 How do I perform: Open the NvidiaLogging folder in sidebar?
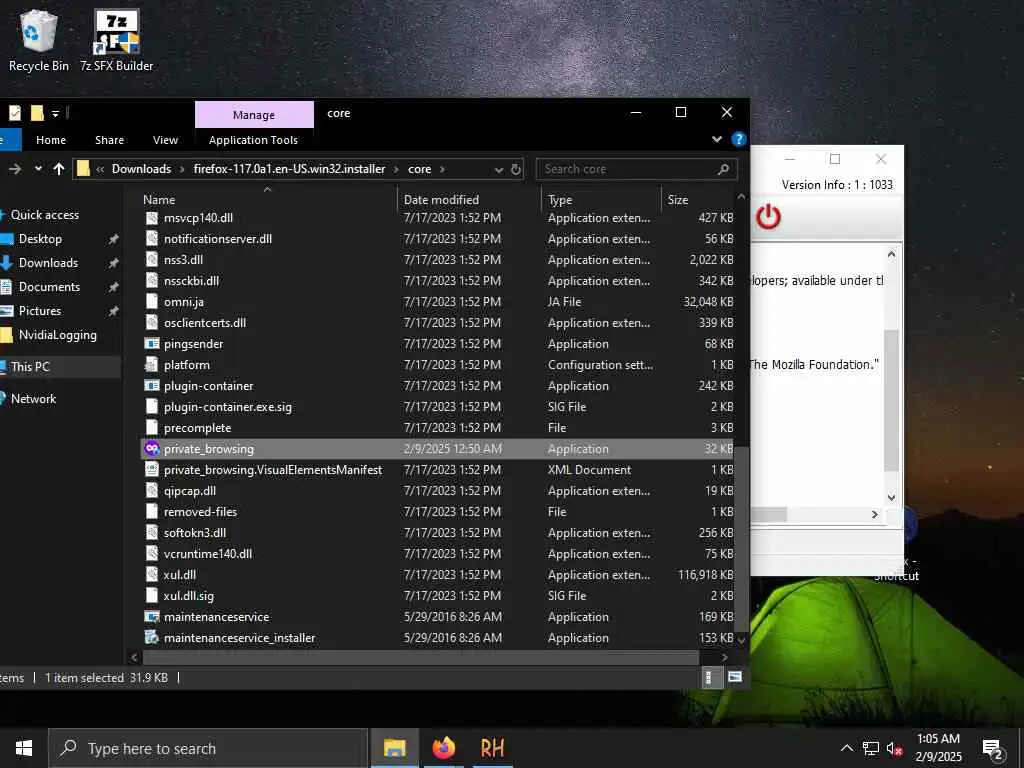point(57,335)
